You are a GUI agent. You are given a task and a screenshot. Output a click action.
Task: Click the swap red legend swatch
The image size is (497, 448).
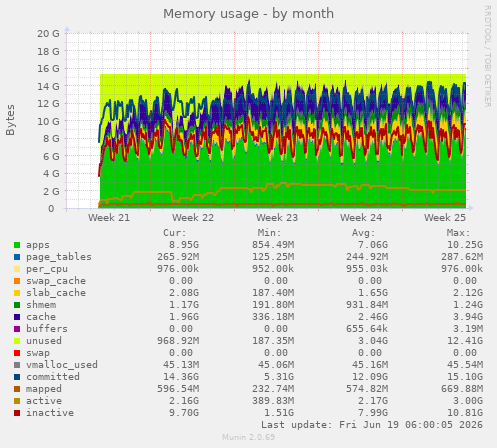pyautogui.click(x=17, y=353)
